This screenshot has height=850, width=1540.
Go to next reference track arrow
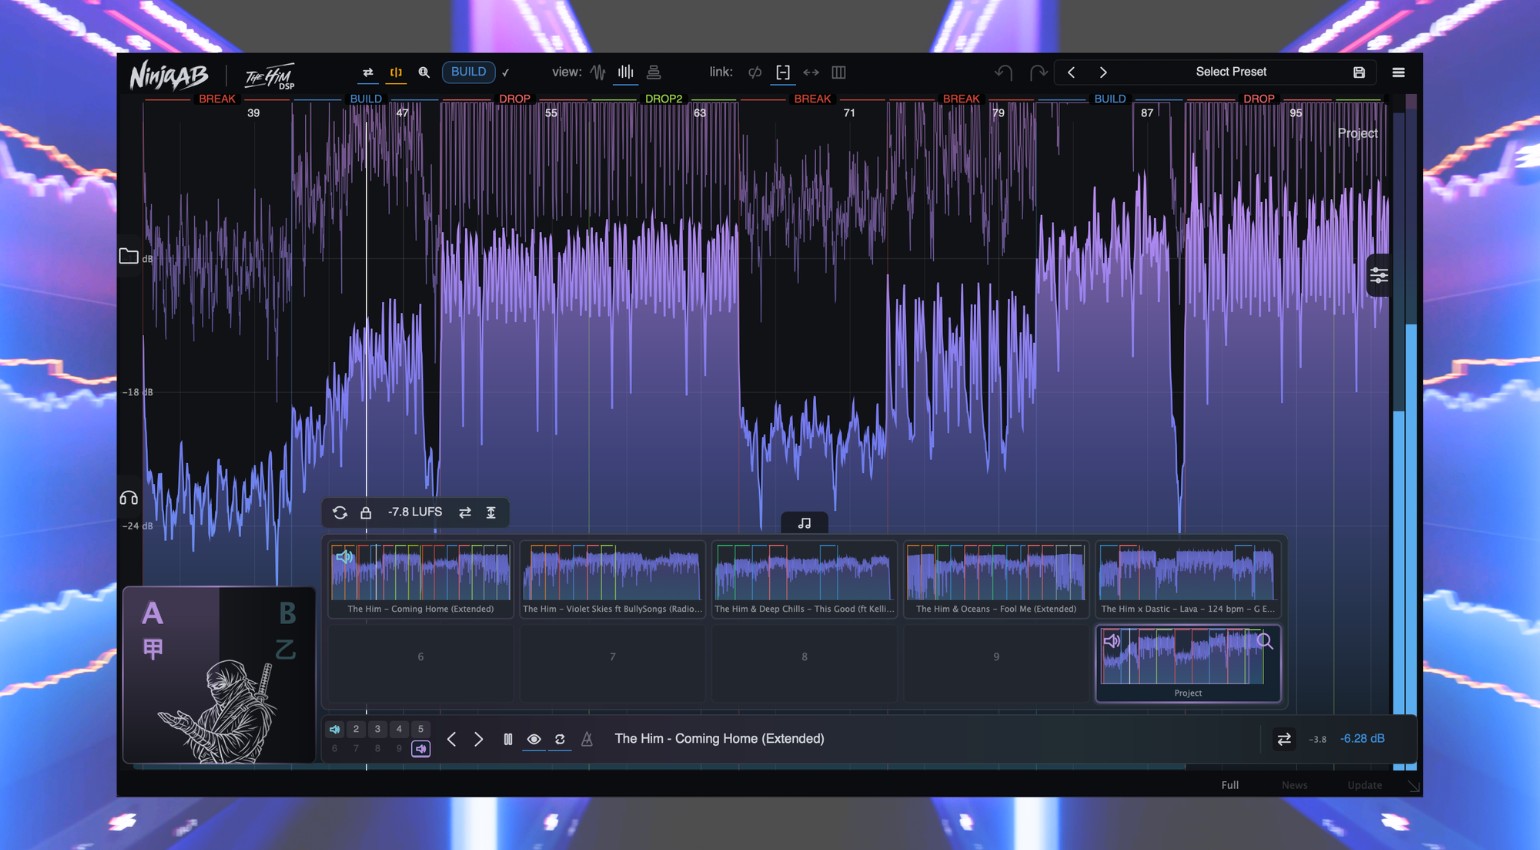478,739
